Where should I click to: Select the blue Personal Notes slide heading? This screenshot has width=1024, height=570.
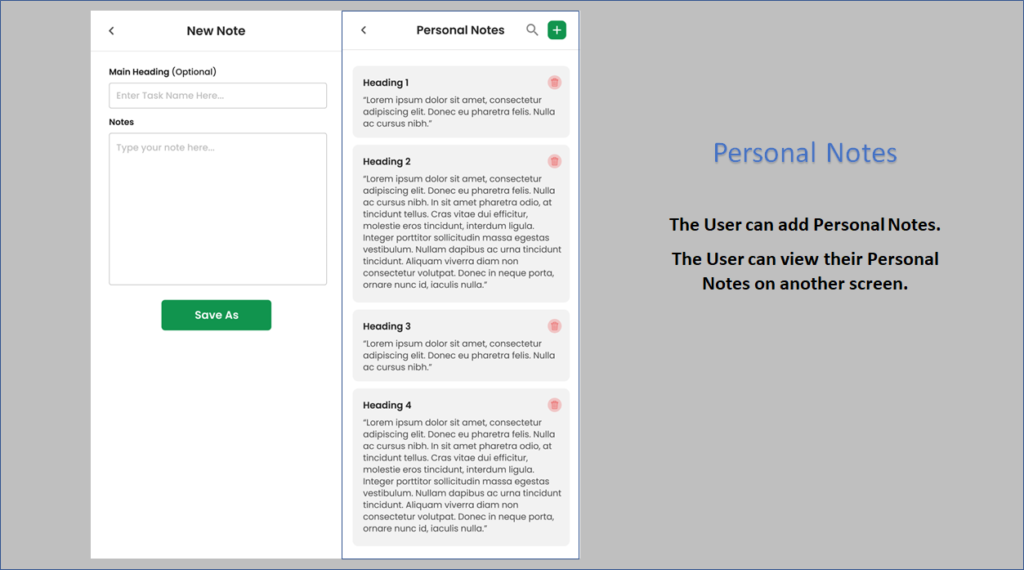pyautogui.click(x=805, y=153)
